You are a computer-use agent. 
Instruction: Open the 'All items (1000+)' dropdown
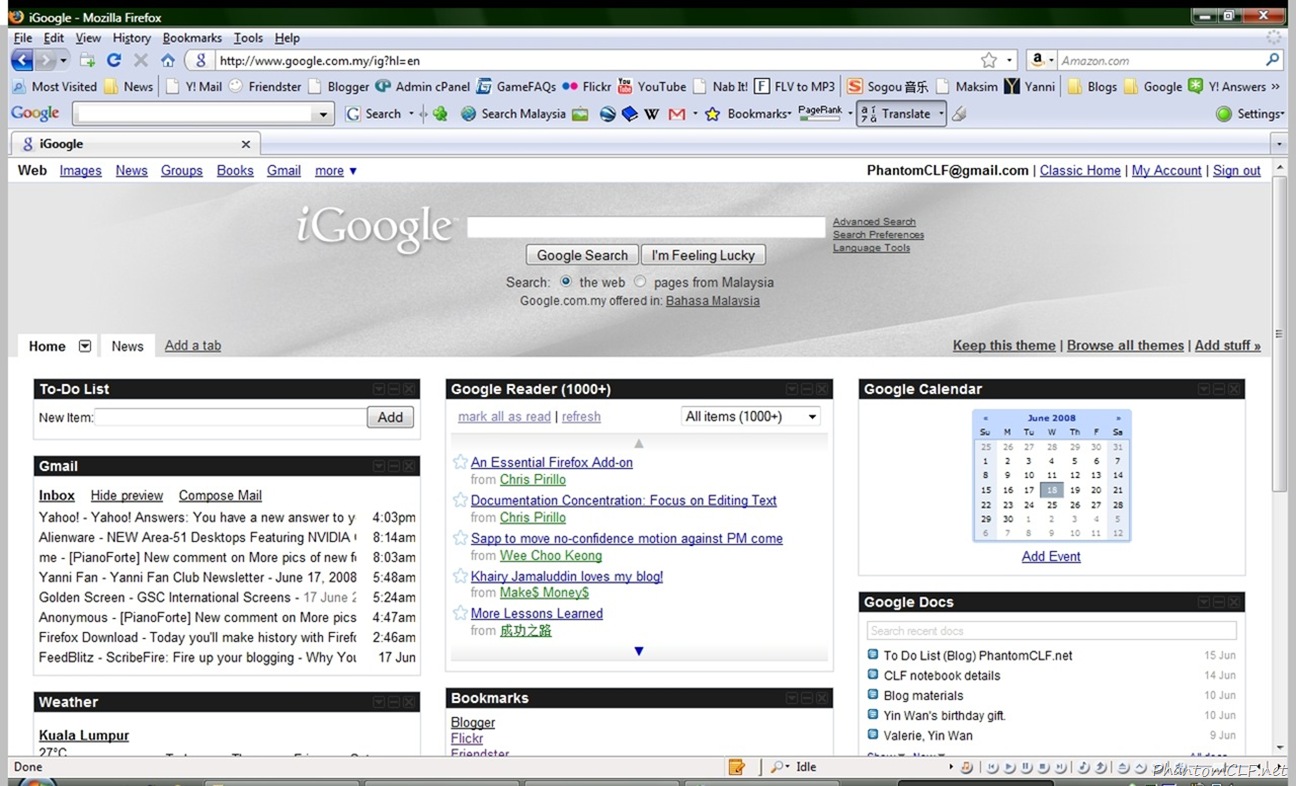[x=750, y=416]
